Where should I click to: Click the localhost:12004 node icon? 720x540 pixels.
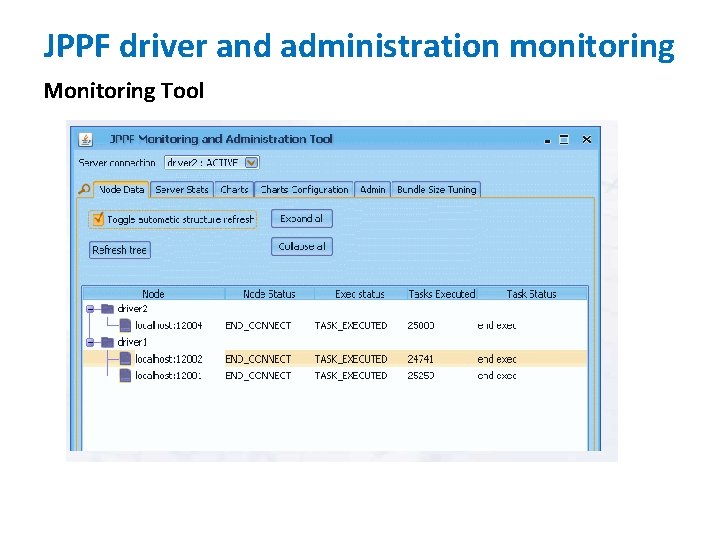tap(125, 325)
